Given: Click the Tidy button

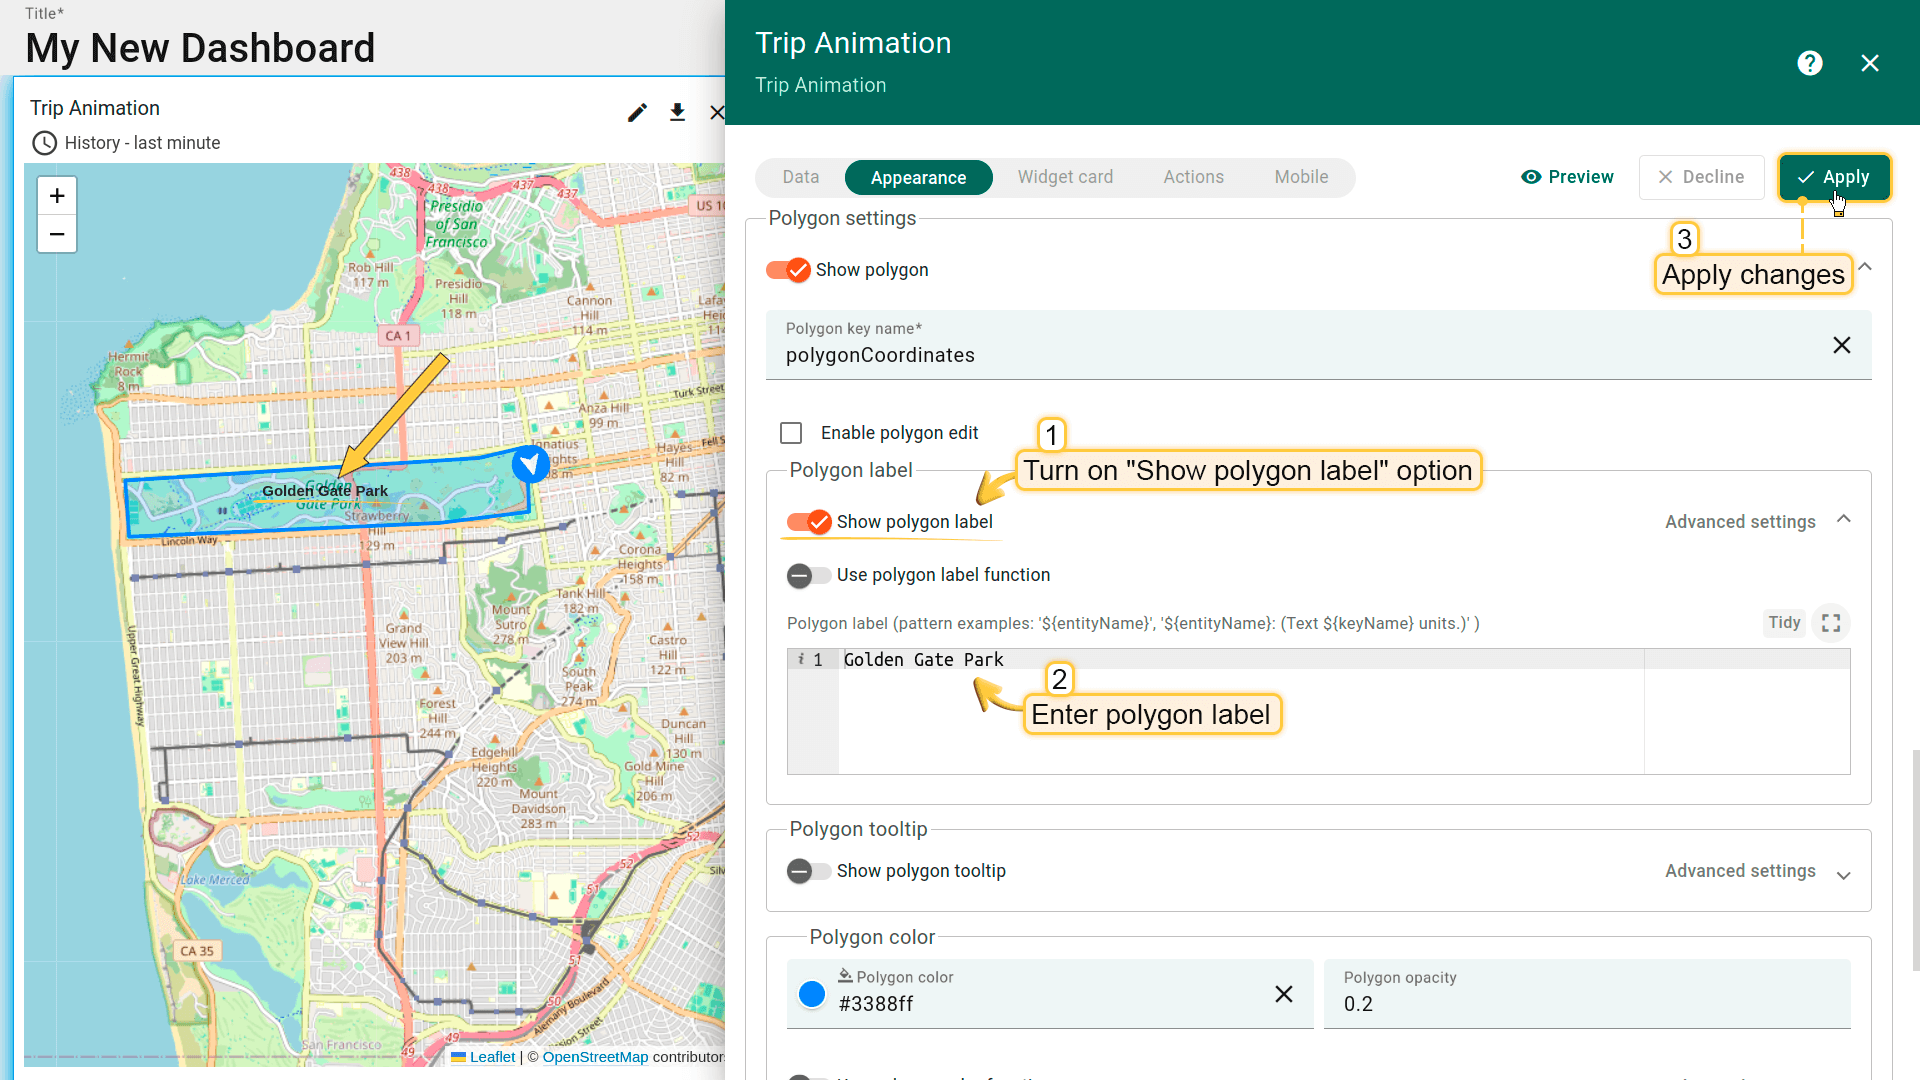Looking at the screenshot, I should pos(1784,623).
